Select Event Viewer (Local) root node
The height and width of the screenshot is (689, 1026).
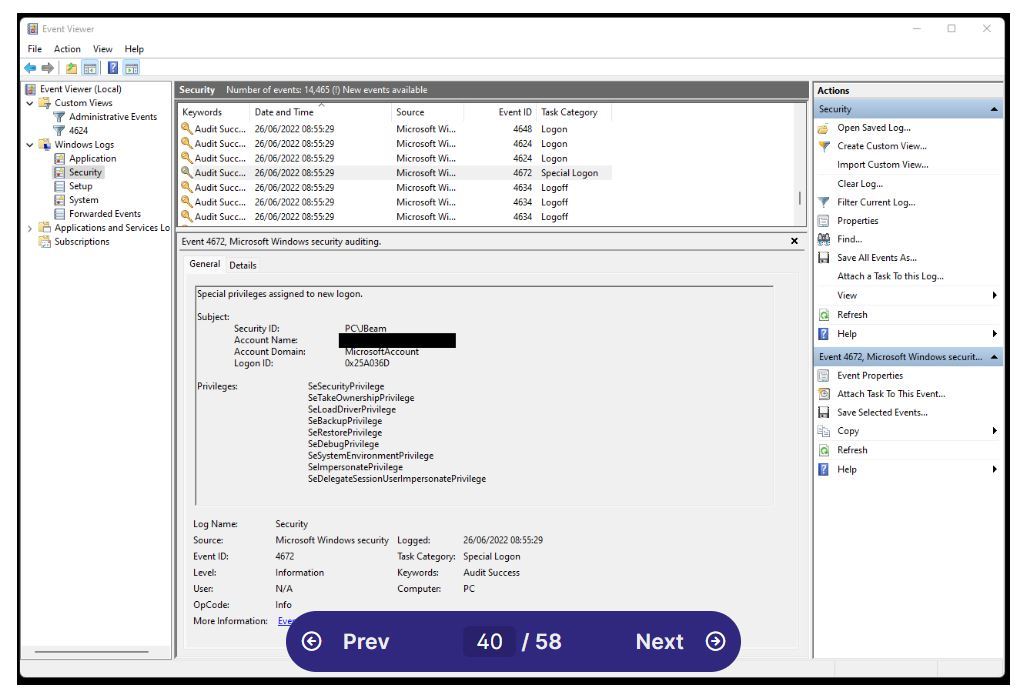(80, 89)
